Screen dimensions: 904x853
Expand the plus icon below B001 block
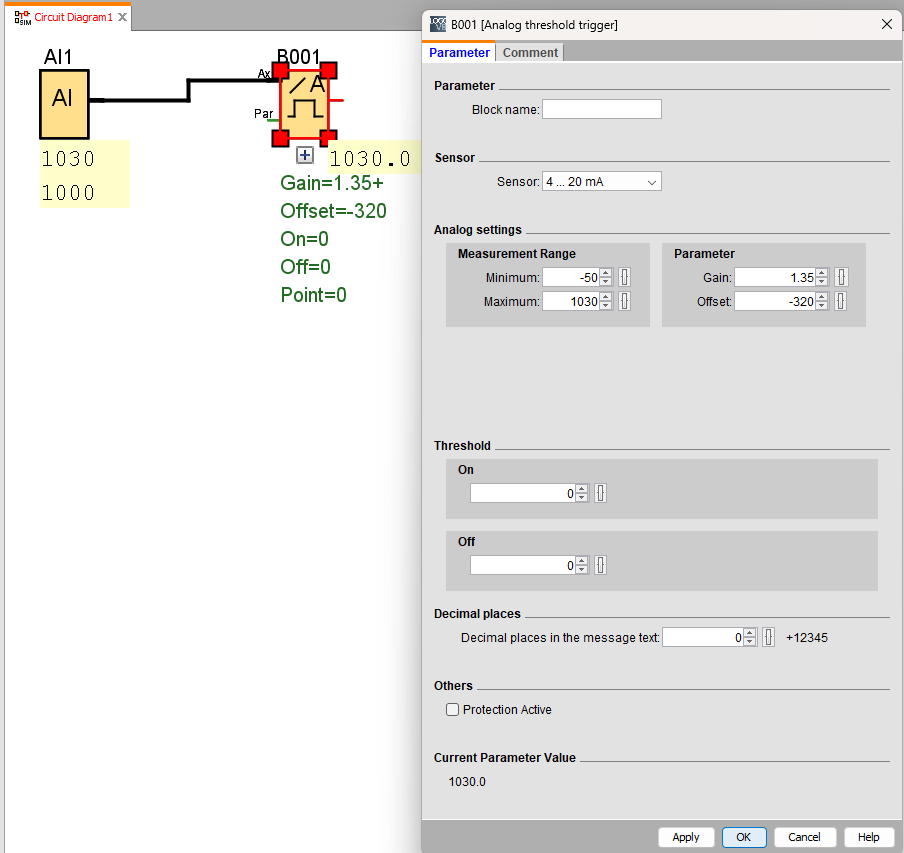click(x=305, y=155)
